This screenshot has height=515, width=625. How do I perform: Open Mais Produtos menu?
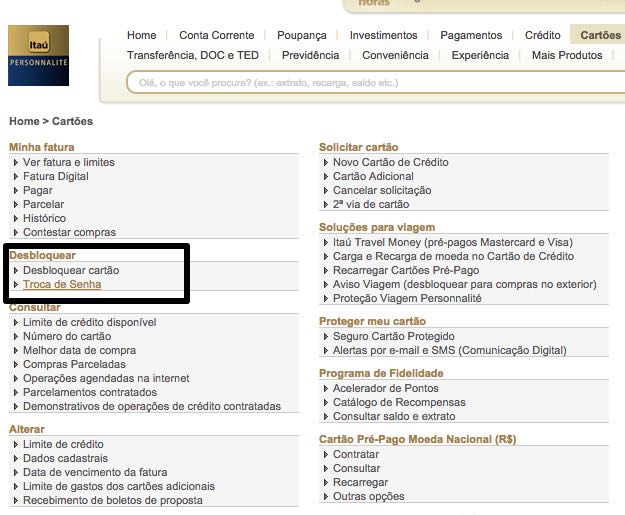[567, 55]
